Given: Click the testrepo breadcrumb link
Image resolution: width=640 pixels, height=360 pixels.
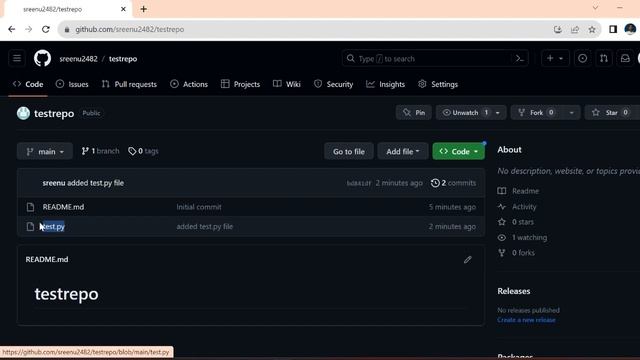Looking at the screenshot, I should (x=123, y=59).
